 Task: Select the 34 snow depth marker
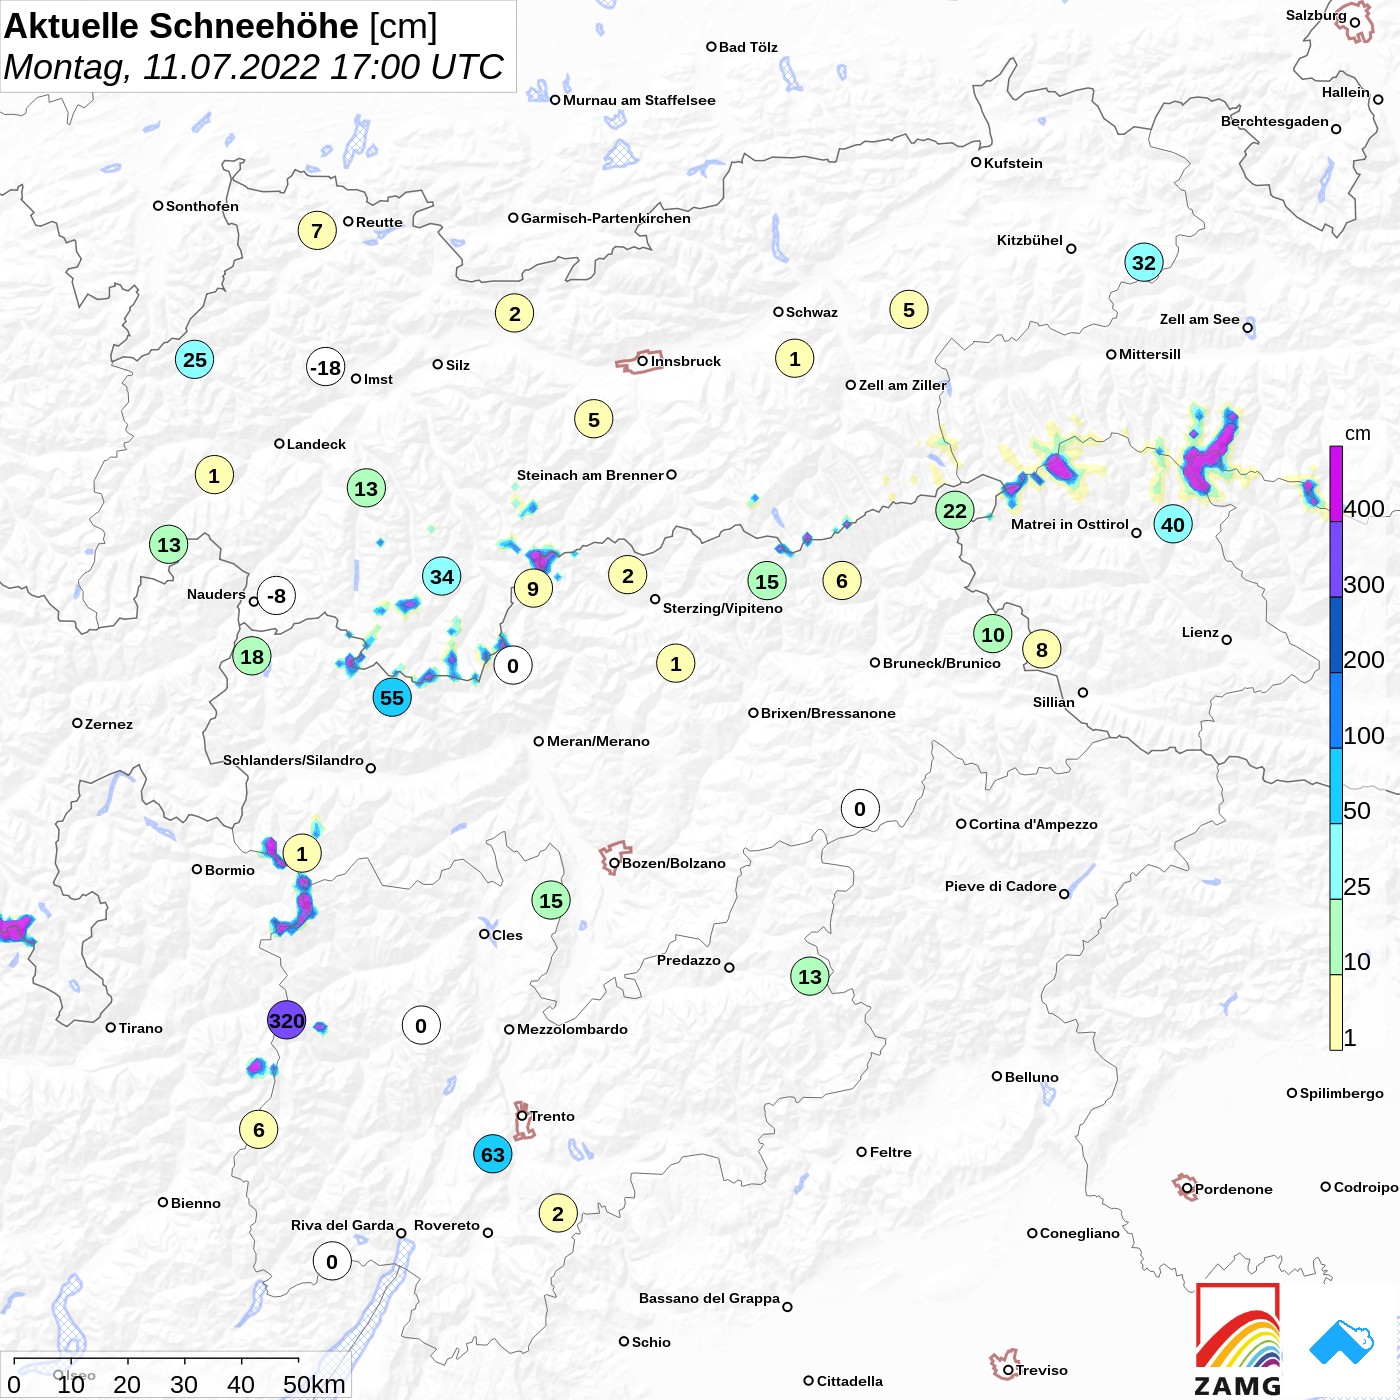442,576
